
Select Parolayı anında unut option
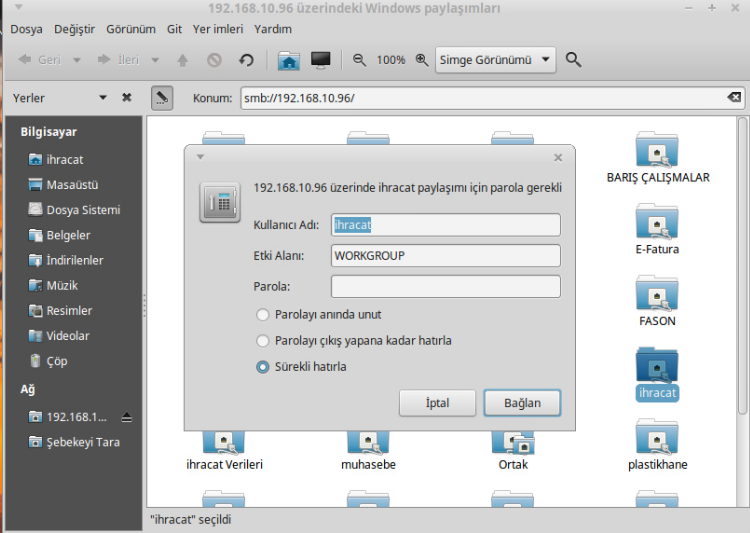point(319,315)
